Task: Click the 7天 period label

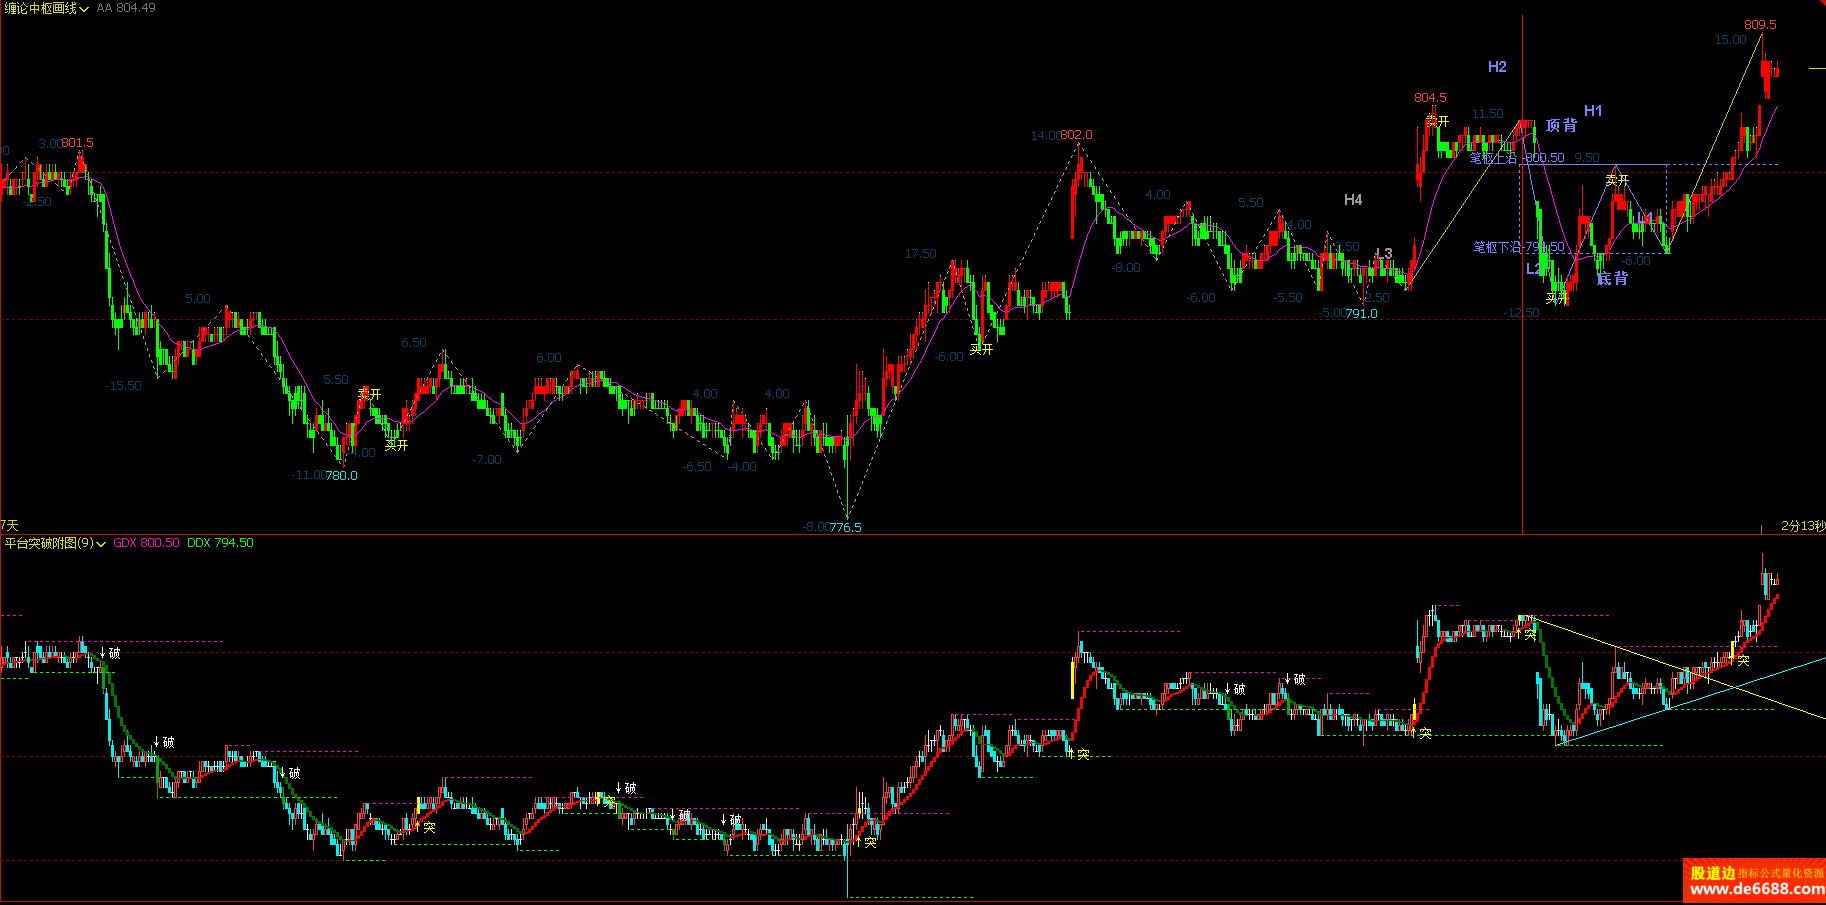Action: 10,525
